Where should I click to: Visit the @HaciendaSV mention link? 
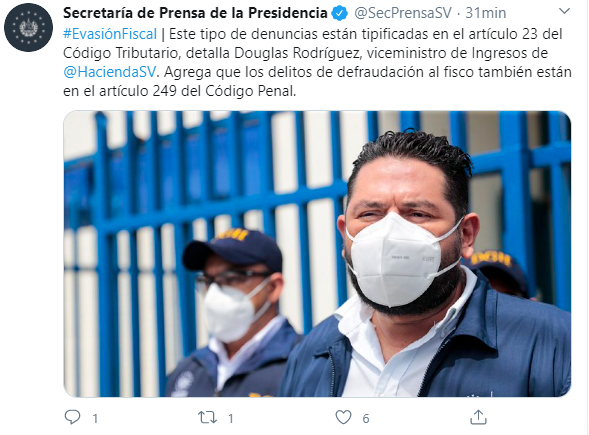[109, 71]
